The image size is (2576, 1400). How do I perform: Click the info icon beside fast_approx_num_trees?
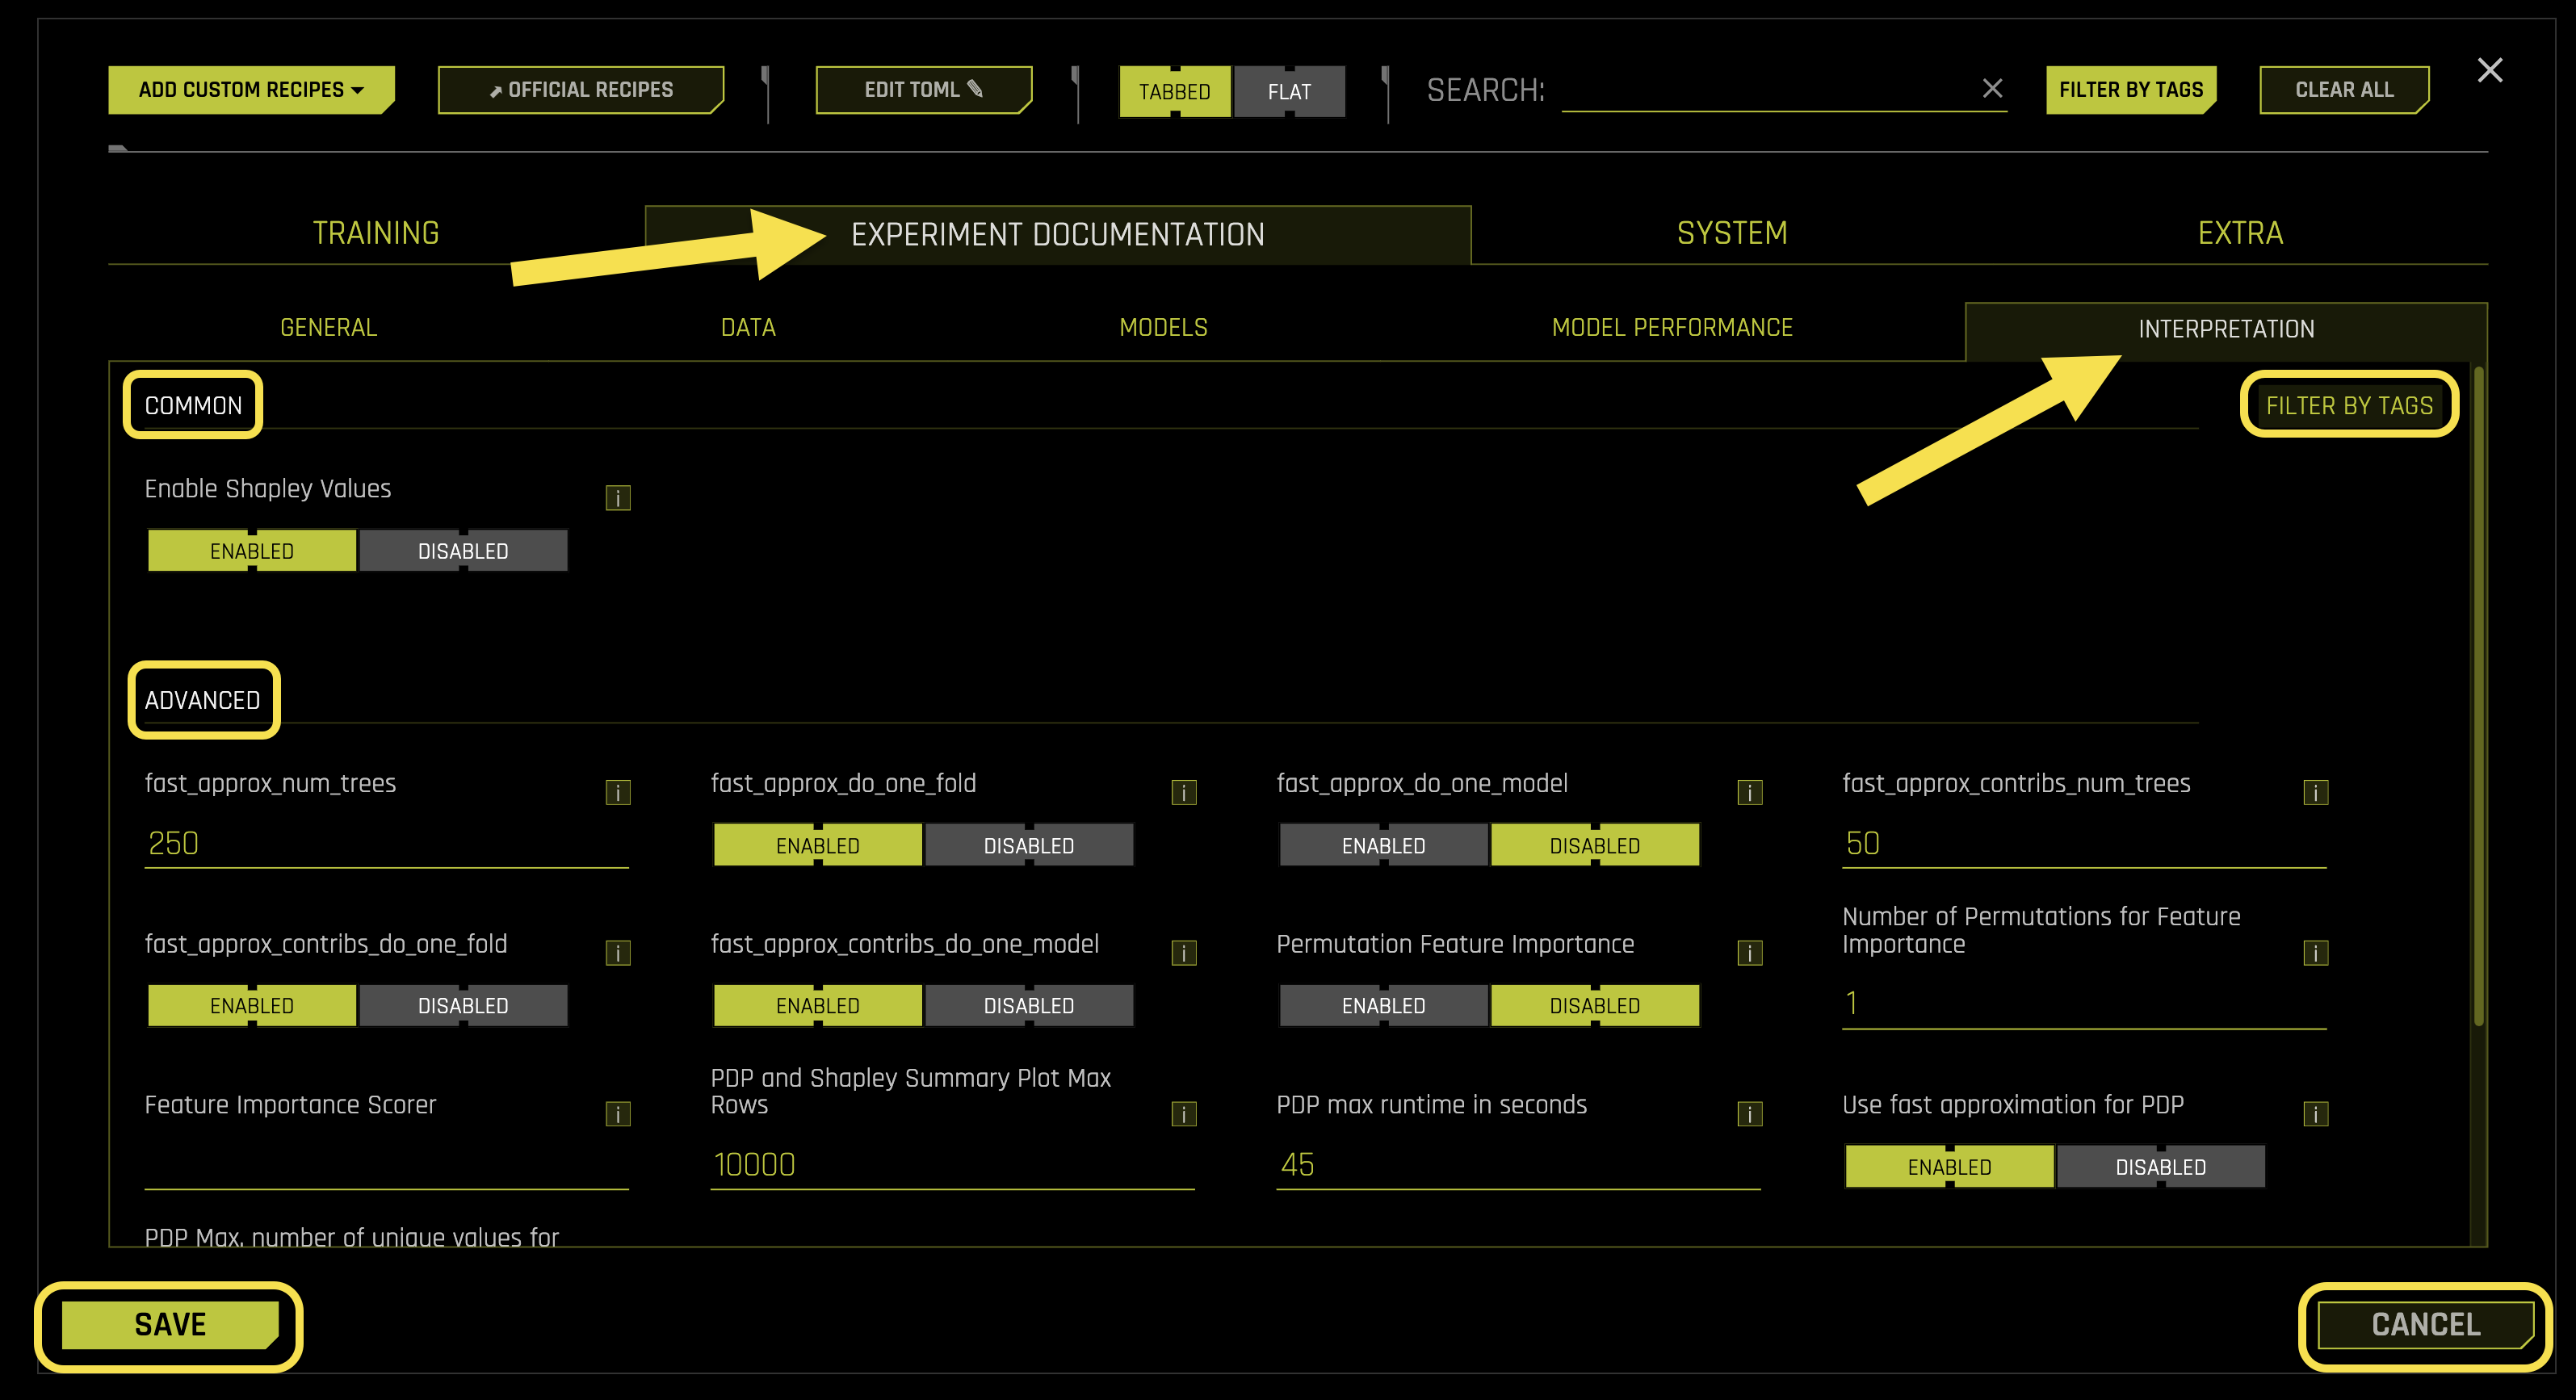[x=617, y=792]
